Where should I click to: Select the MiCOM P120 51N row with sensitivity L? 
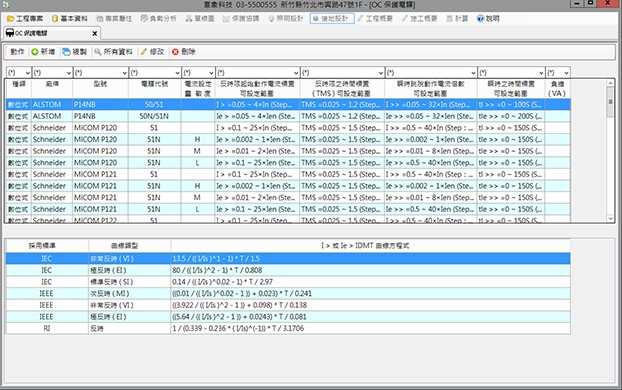click(x=288, y=163)
